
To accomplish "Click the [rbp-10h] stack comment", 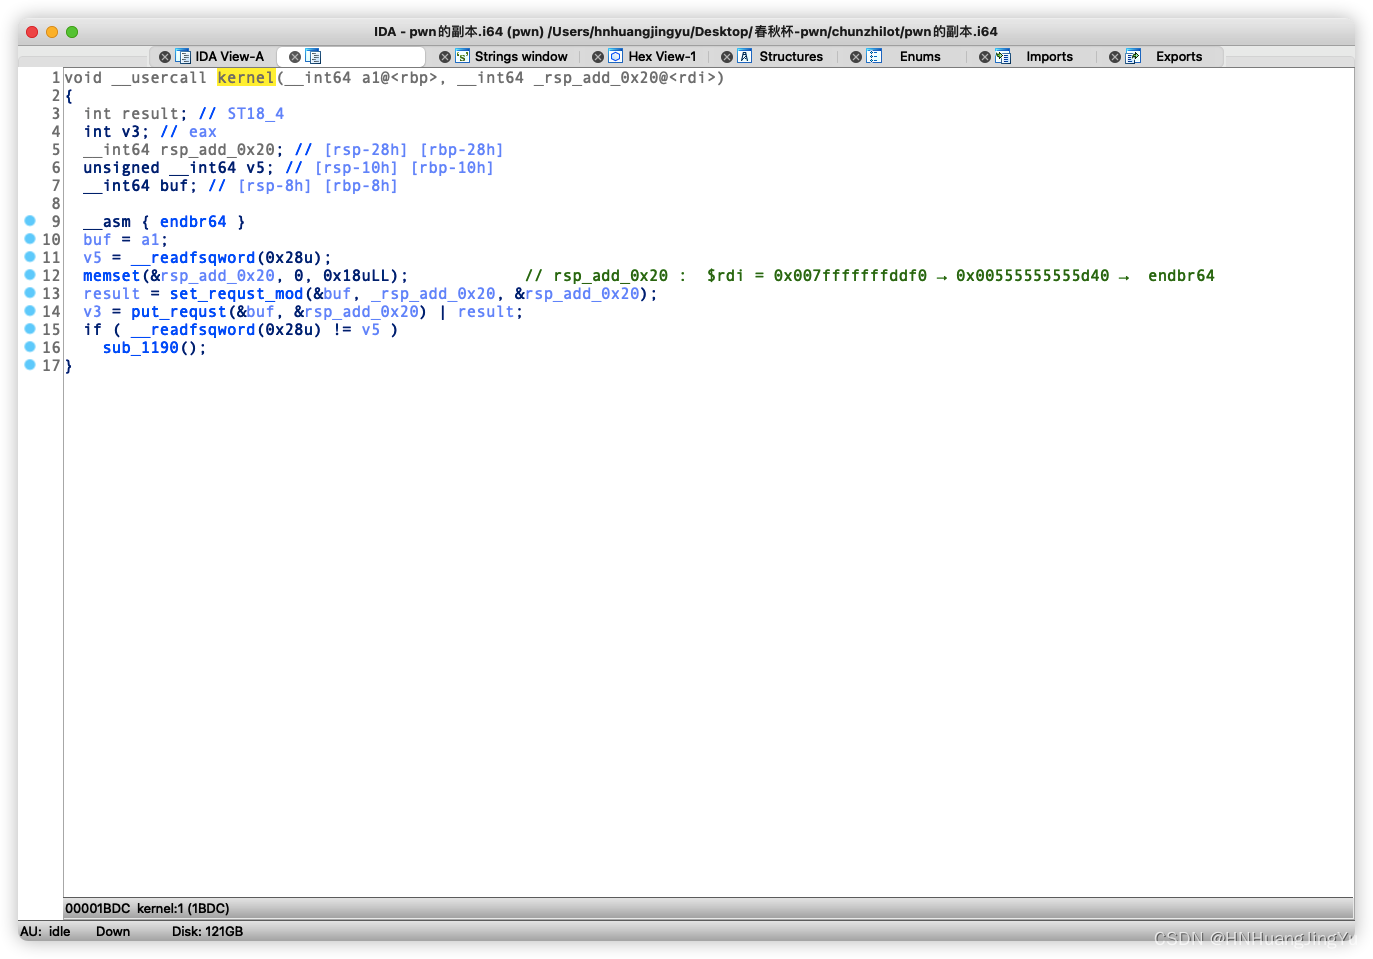I will 452,168.
